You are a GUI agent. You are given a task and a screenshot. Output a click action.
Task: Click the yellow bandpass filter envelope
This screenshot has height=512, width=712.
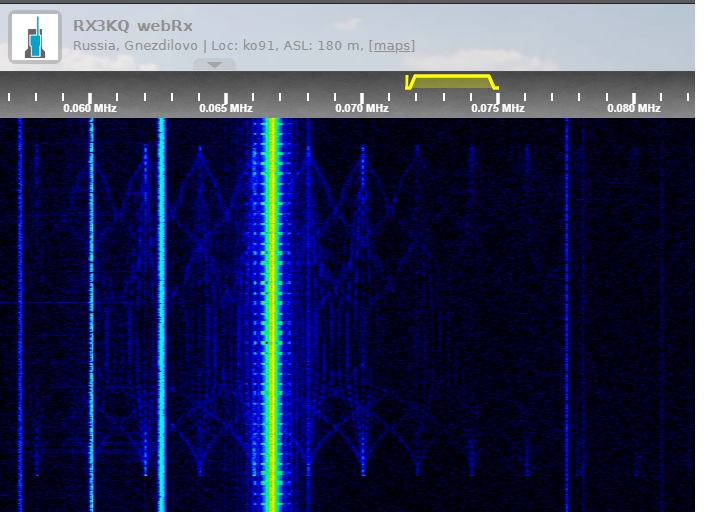pos(452,82)
